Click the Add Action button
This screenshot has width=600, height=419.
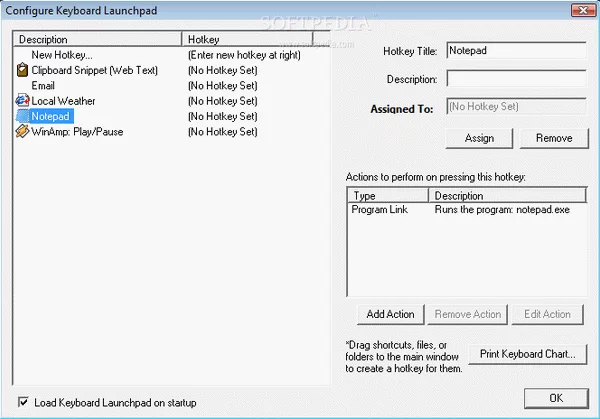[x=390, y=315]
